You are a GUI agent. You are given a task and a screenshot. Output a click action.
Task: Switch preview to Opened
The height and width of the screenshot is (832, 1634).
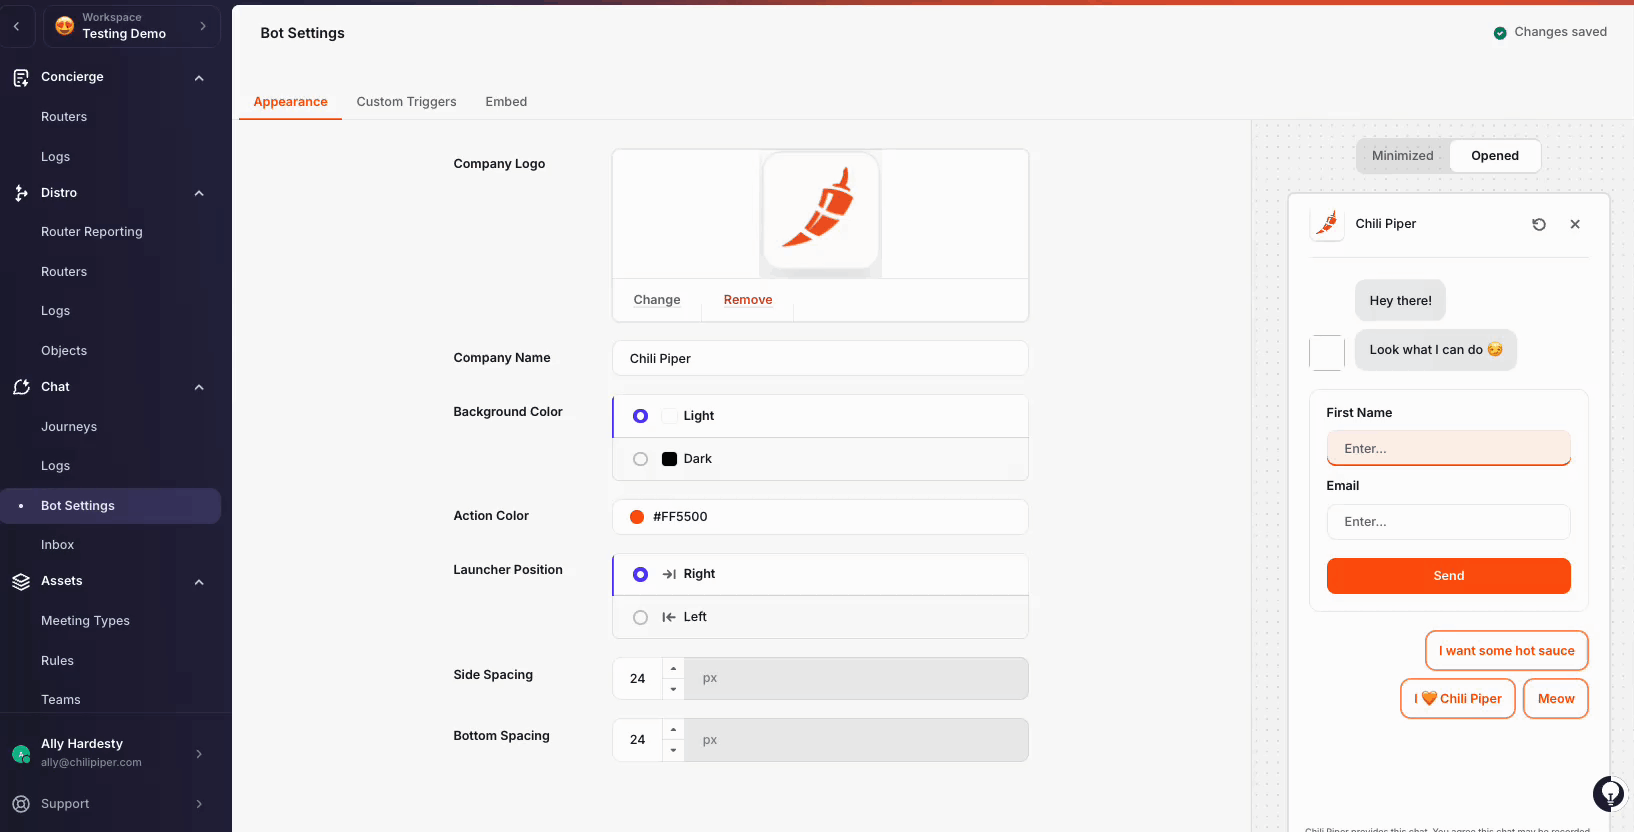click(1494, 156)
